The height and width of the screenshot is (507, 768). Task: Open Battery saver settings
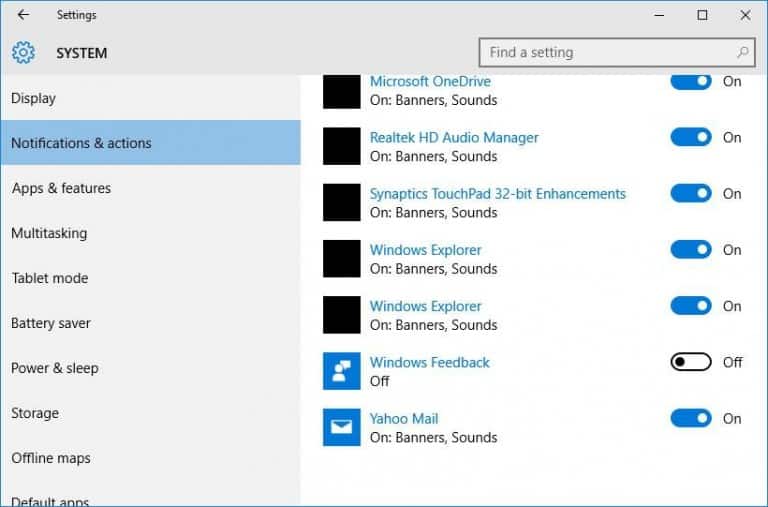[150, 323]
